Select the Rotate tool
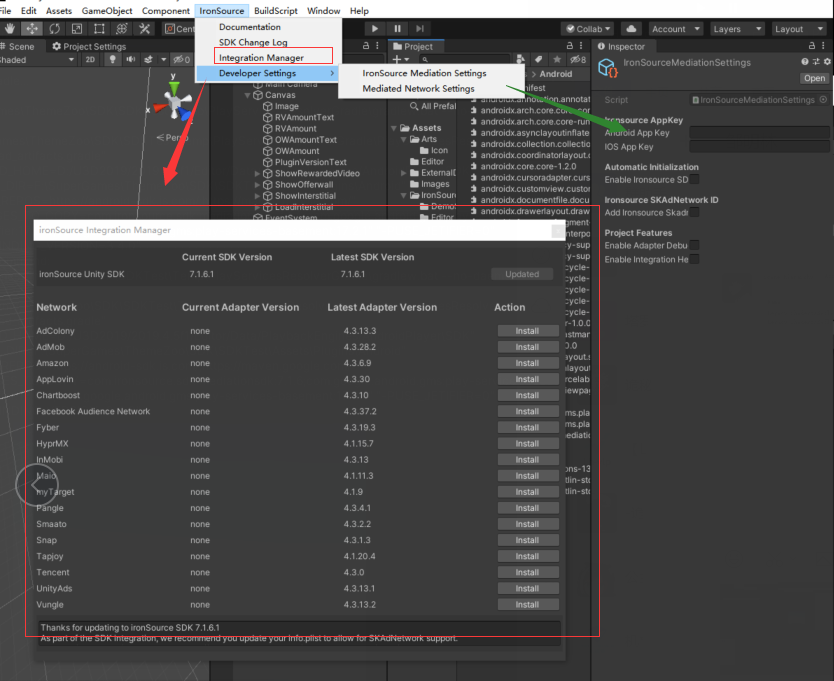Screen dimensions: 834x681 pyautogui.click(x=54, y=29)
